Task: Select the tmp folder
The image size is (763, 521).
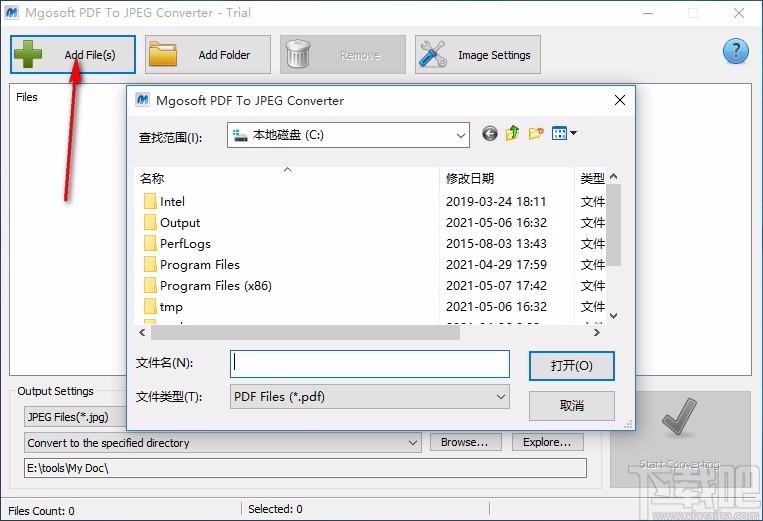Action: [171, 307]
